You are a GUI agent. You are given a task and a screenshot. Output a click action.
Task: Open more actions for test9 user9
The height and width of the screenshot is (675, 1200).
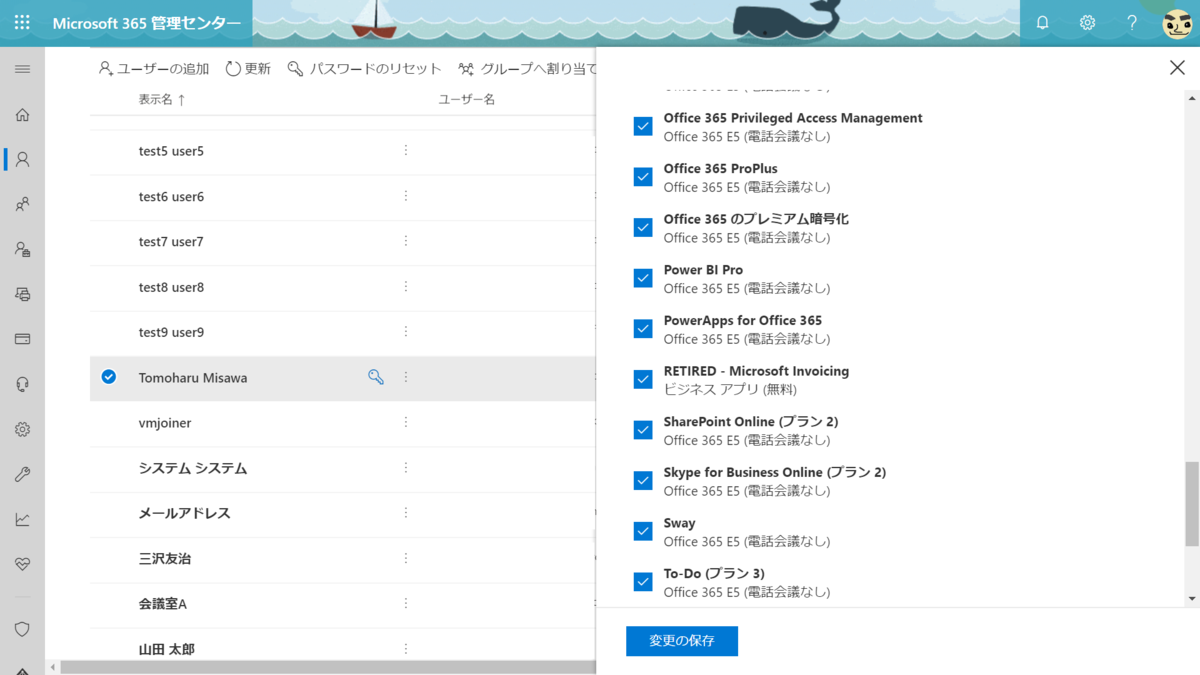(406, 332)
